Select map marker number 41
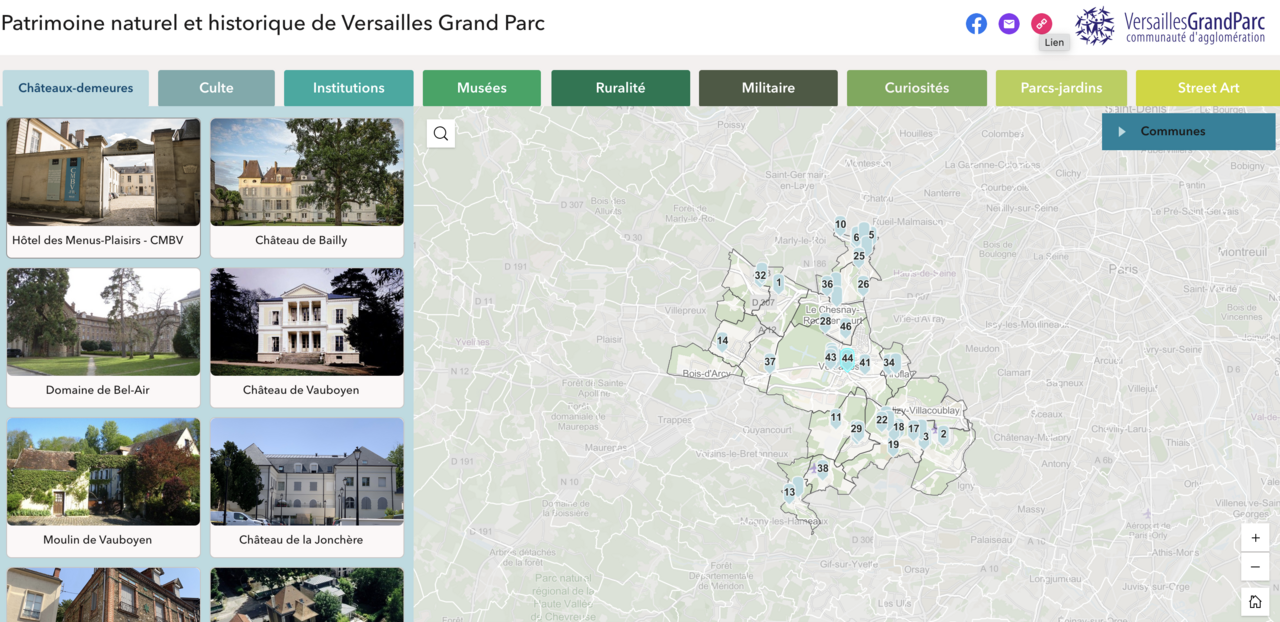Viewport: 1280px width, 622px height. click(x=865, y=364)
